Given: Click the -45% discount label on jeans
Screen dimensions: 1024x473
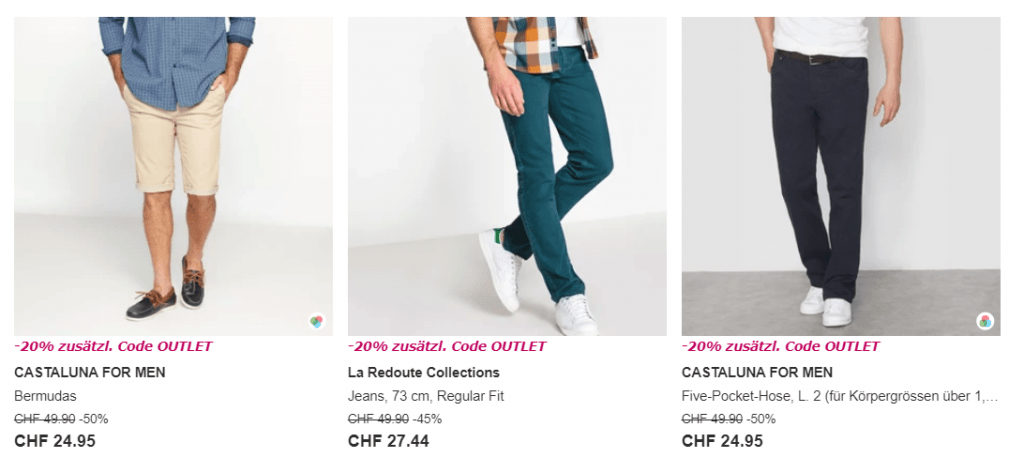Looking at the screenshot, I should [427, 419].
